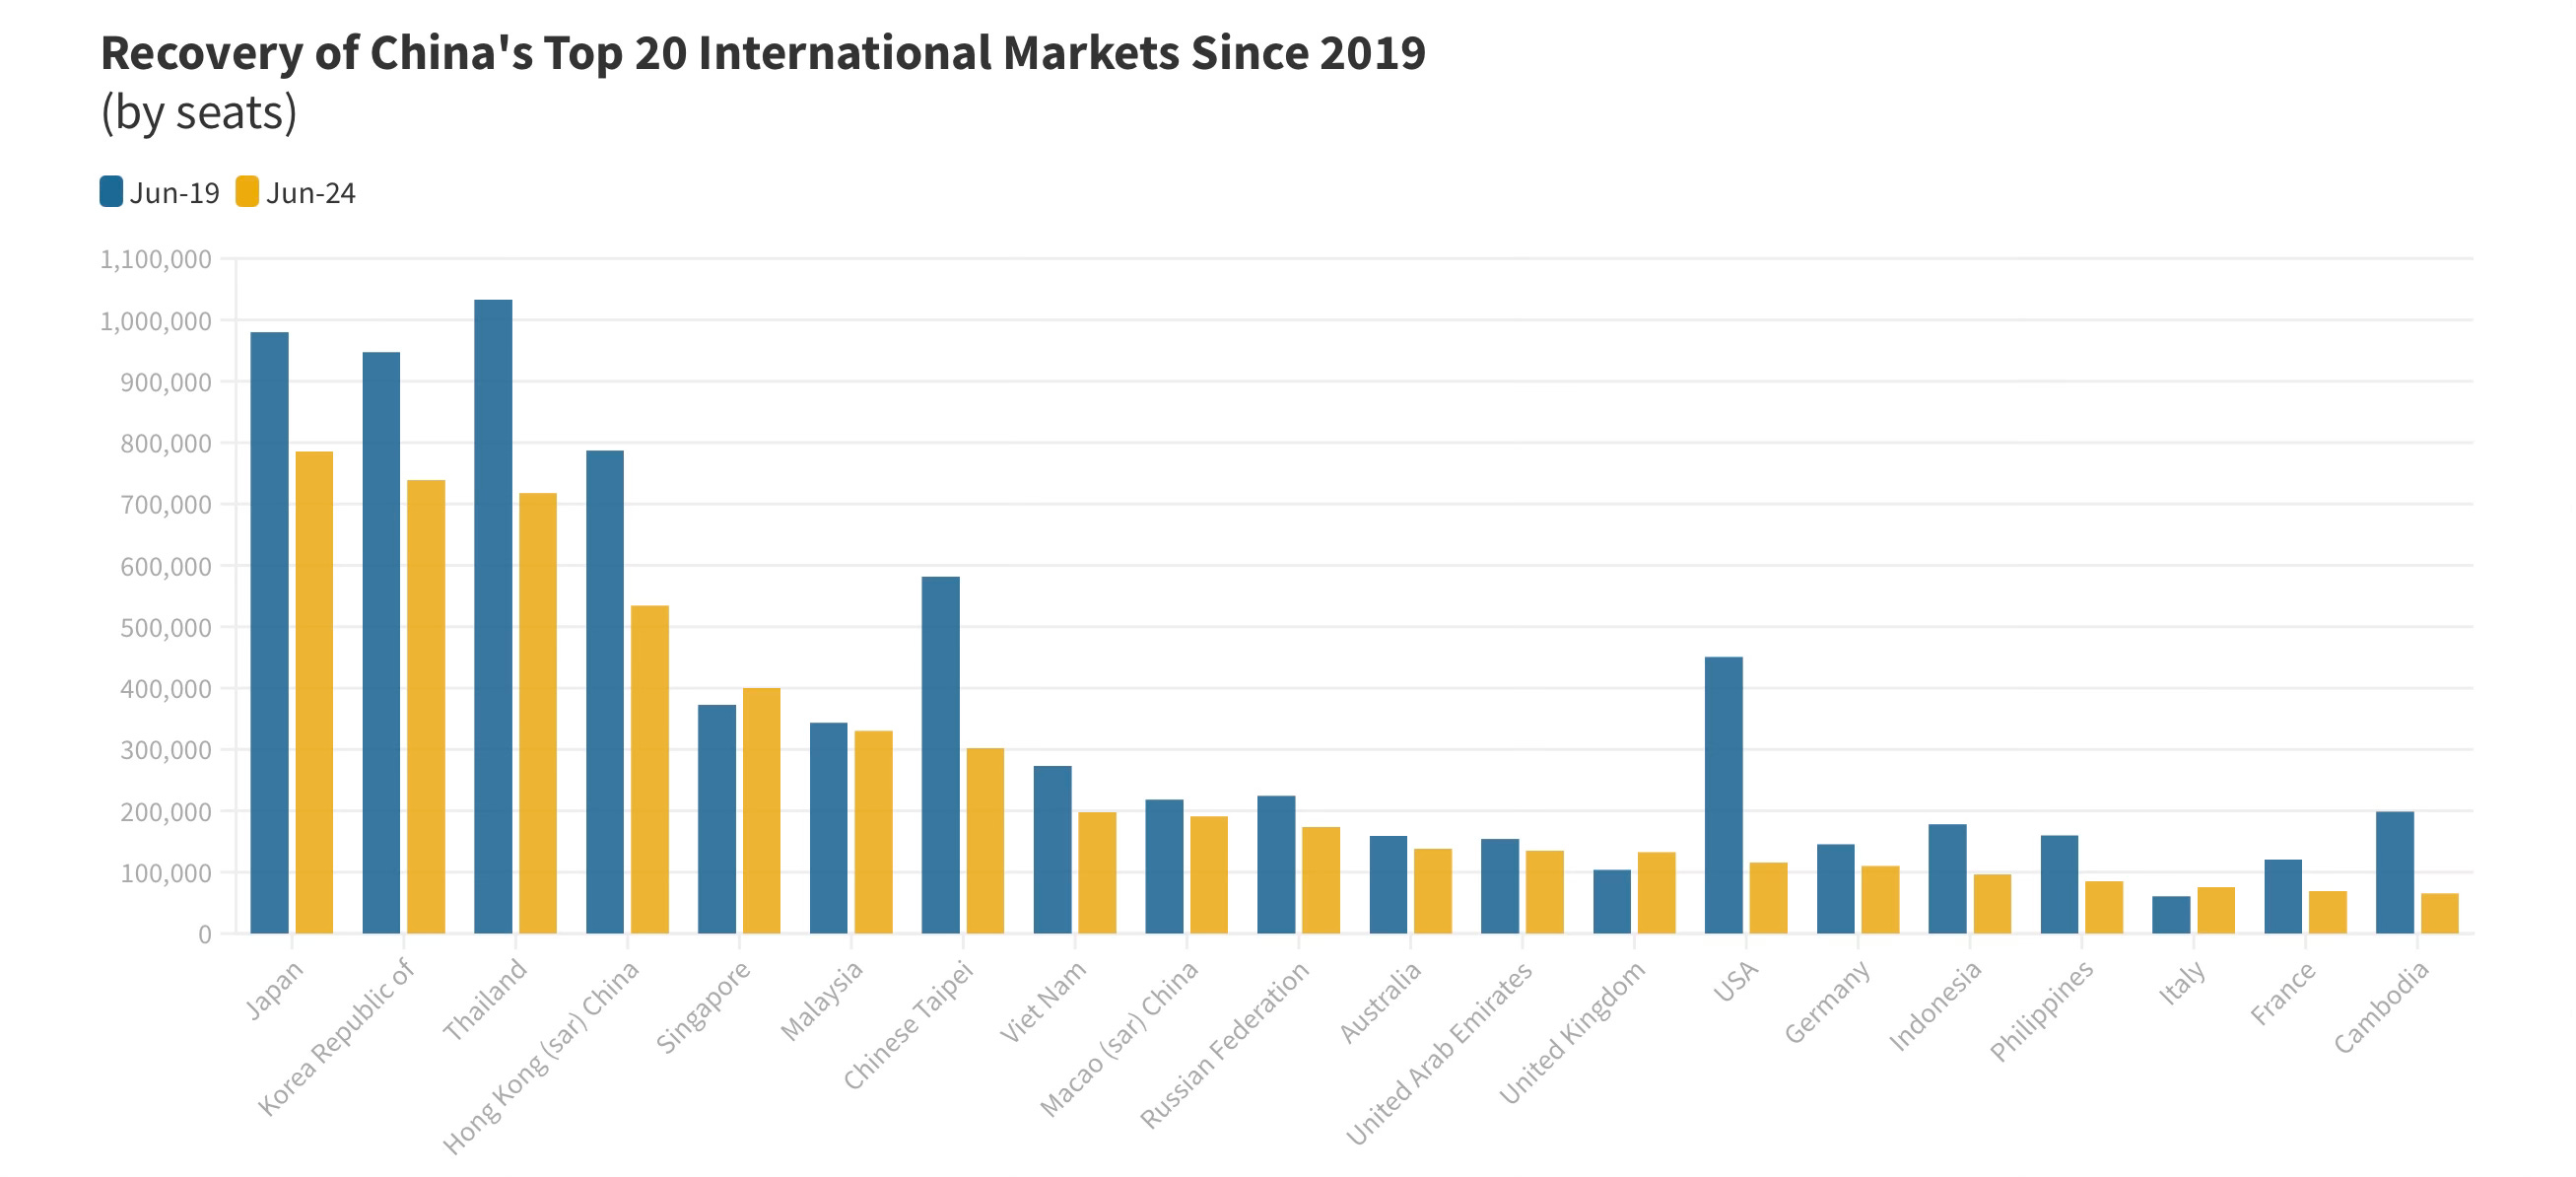
Task: Select Singapore's yellow Jun-24 bar
Action: tap(761, 810)
